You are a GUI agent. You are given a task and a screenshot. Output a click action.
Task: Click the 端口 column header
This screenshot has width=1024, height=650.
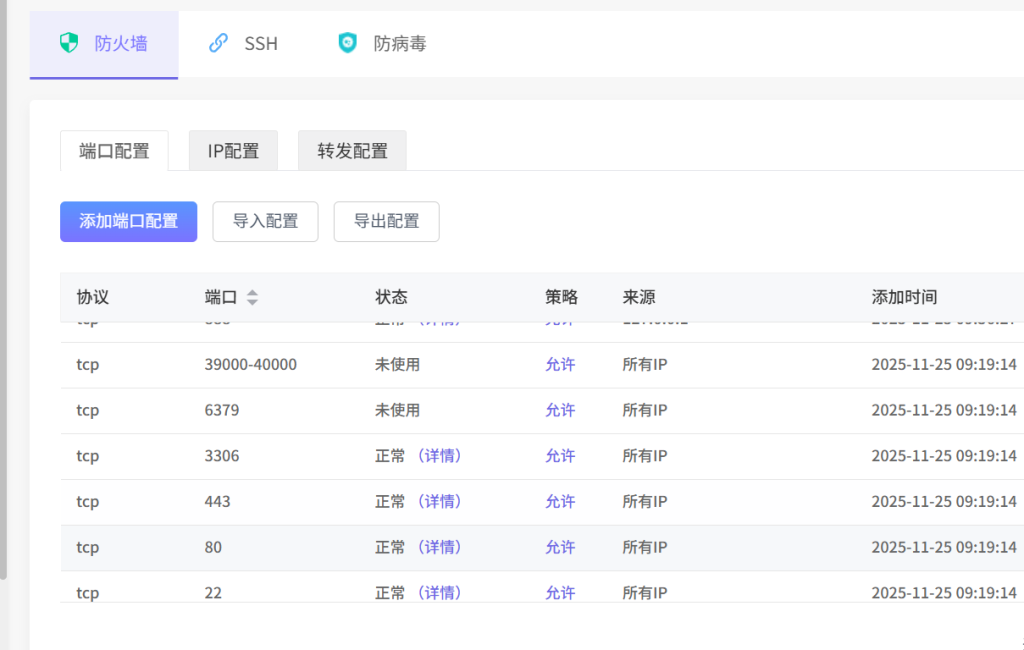click(221, 297)
